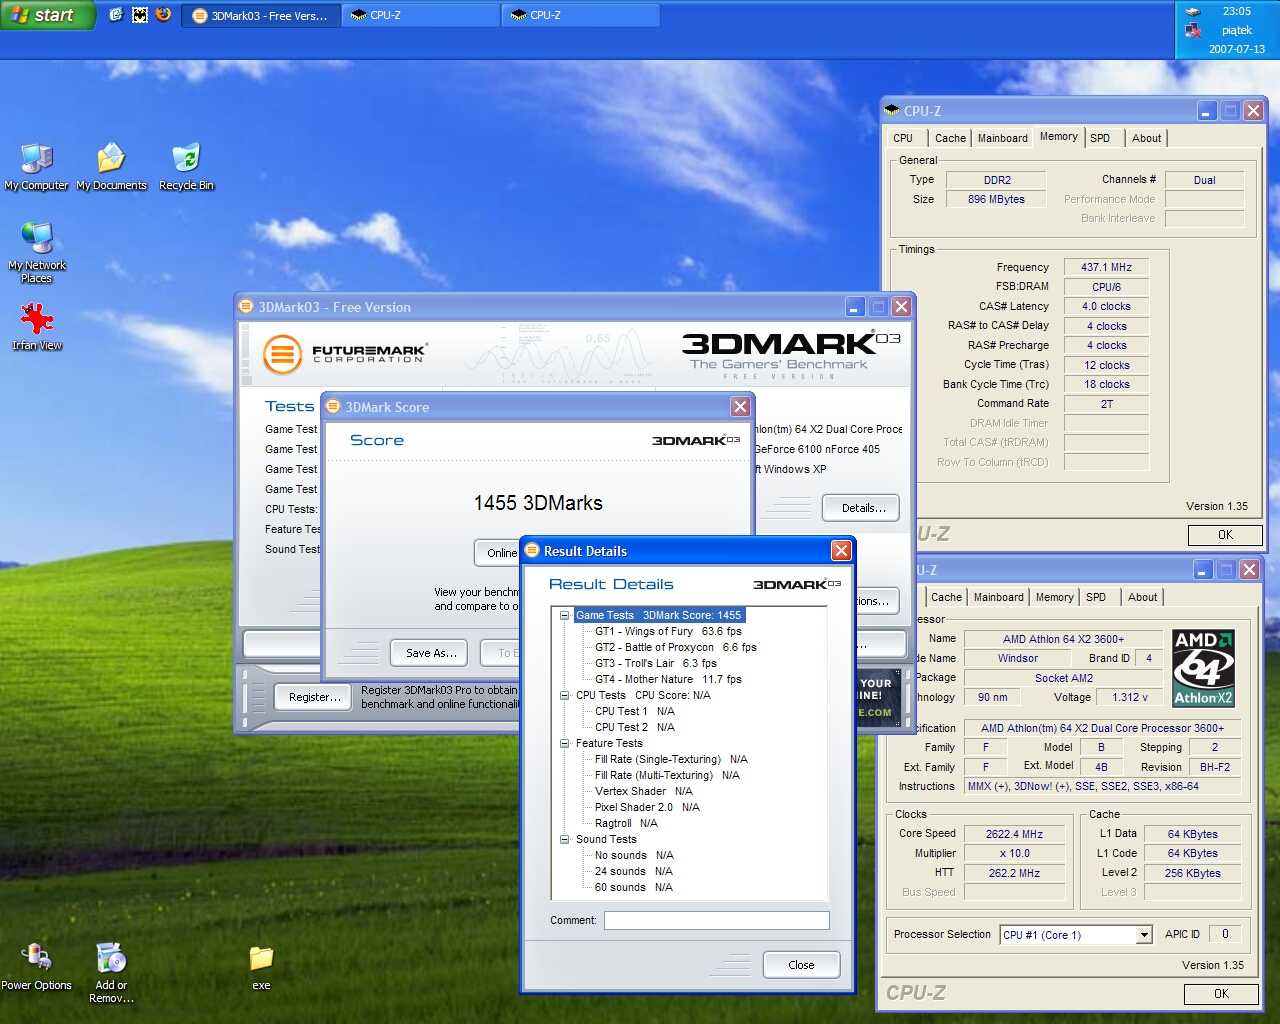
Task: Collapse the Sound Tests tree node
Action: (x=564, y=839)
